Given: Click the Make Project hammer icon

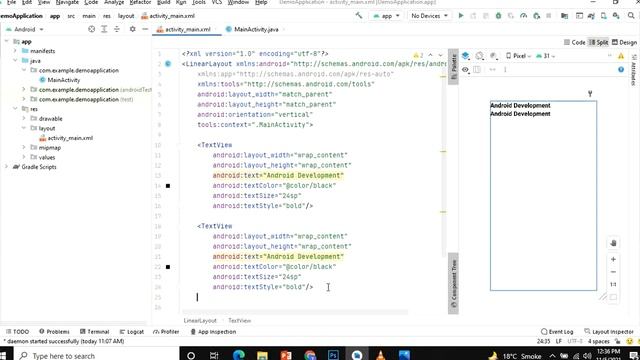Looking at the screenshot, I should coord(359,16).
